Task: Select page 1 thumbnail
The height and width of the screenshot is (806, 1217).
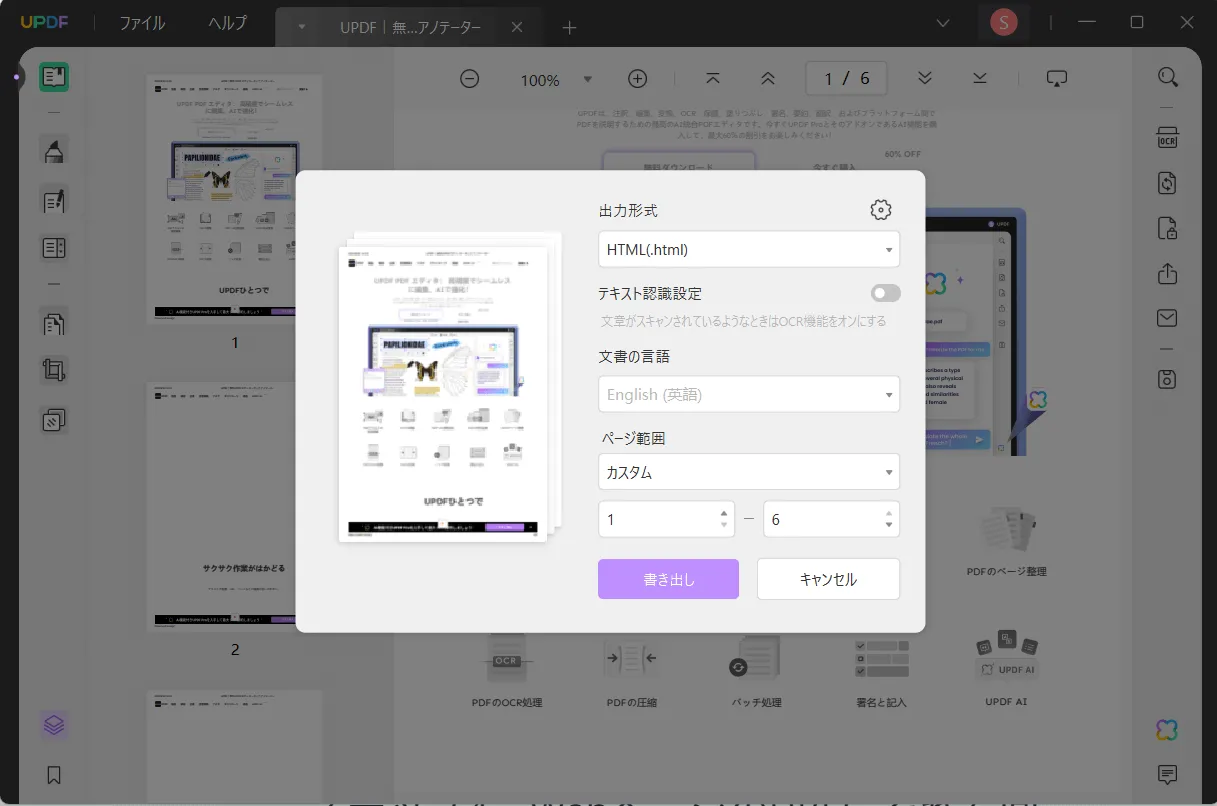Action: tap(235, 197)
